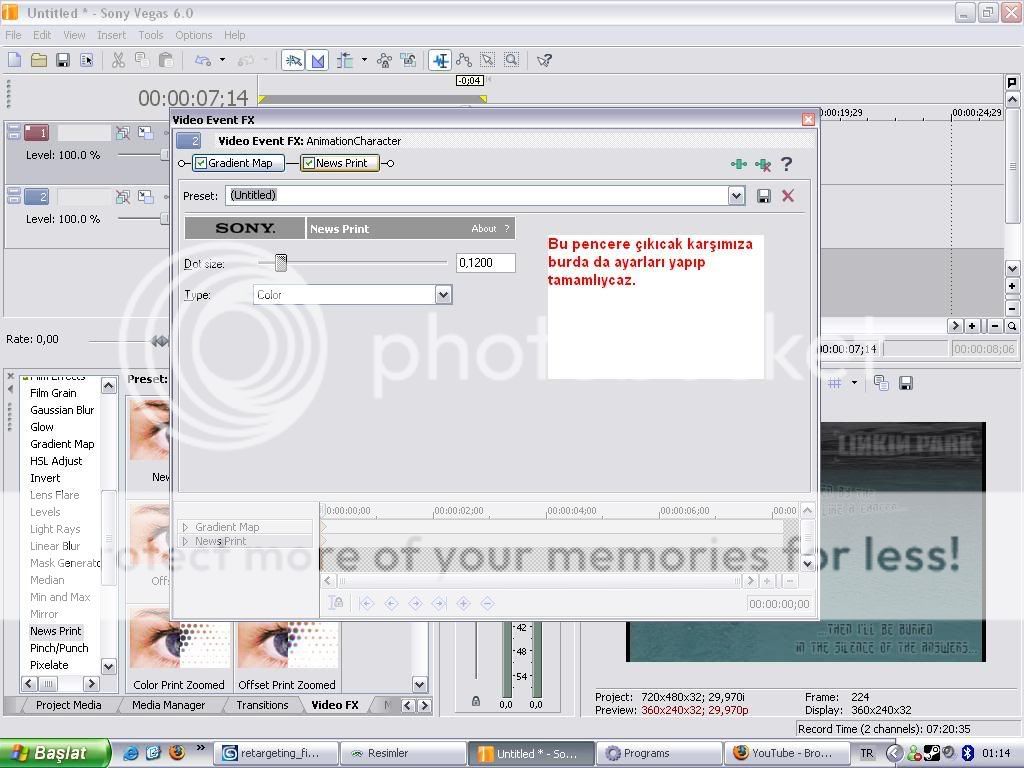Select the Gradient Map chain button
This screenshot has height=768, width=1024.
[238, 163]
